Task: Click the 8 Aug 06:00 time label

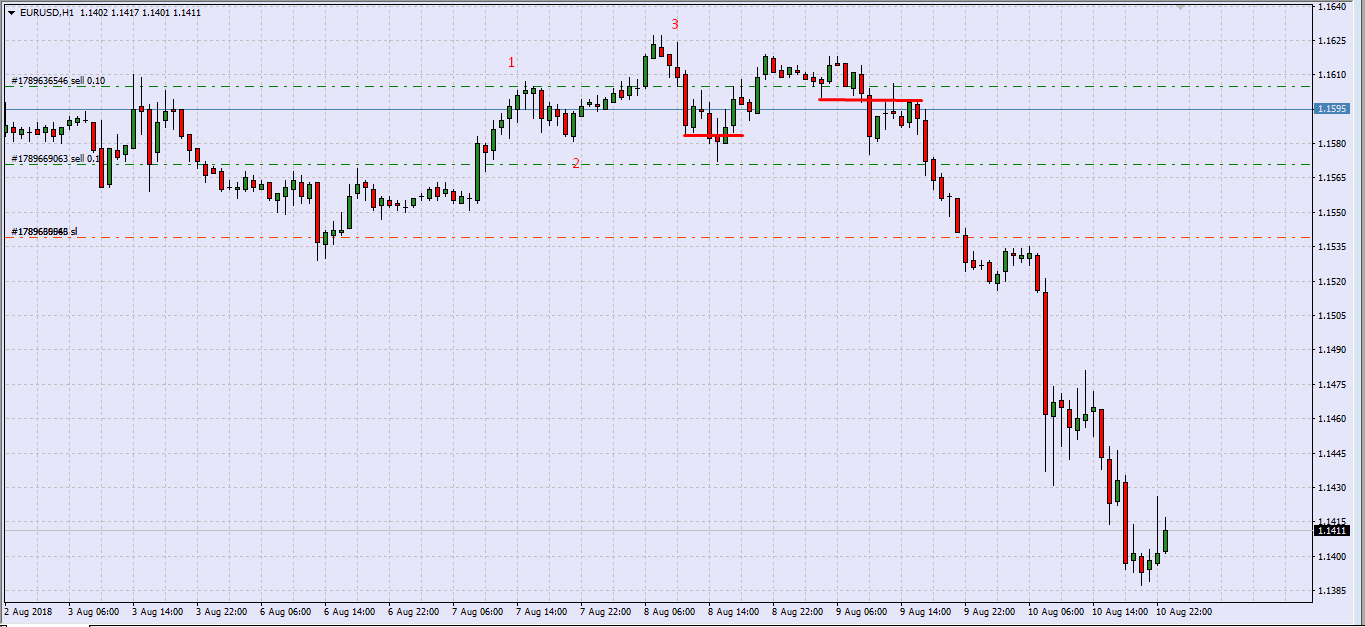Action: (670, 610)
